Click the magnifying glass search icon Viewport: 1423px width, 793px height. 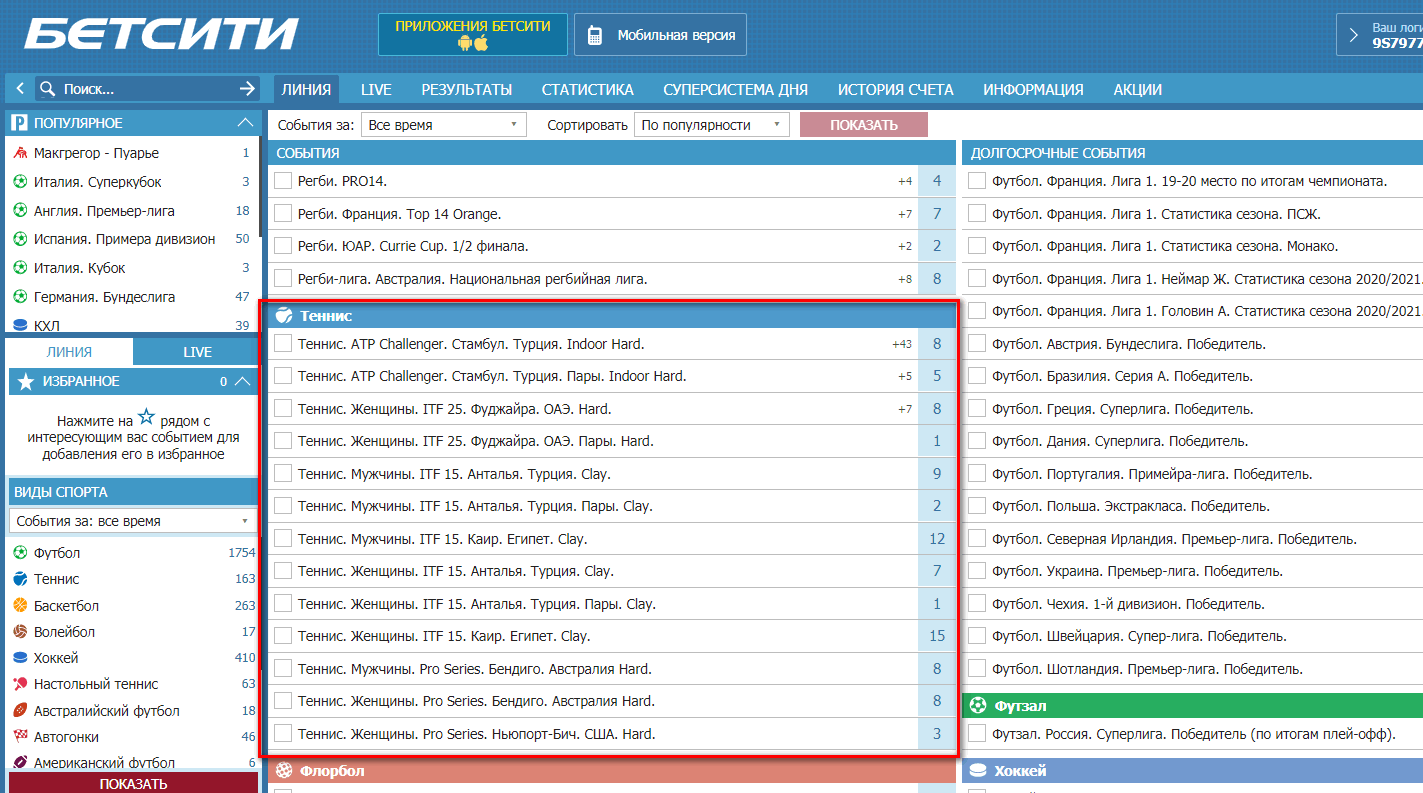click(47, 89)
